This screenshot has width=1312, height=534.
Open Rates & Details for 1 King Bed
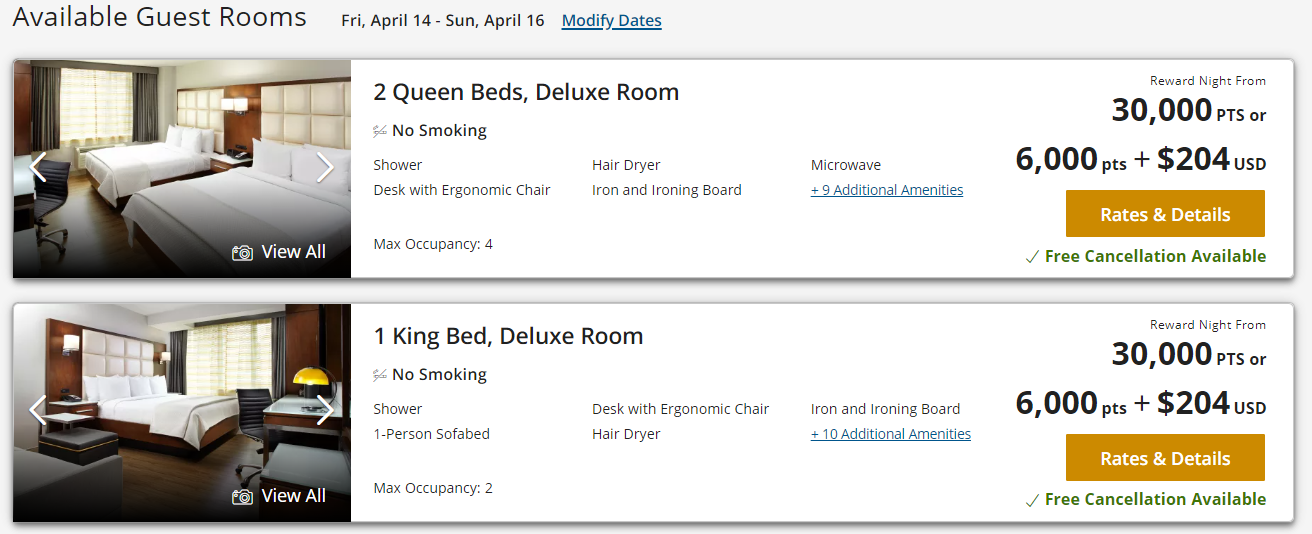click(1165, 458)
